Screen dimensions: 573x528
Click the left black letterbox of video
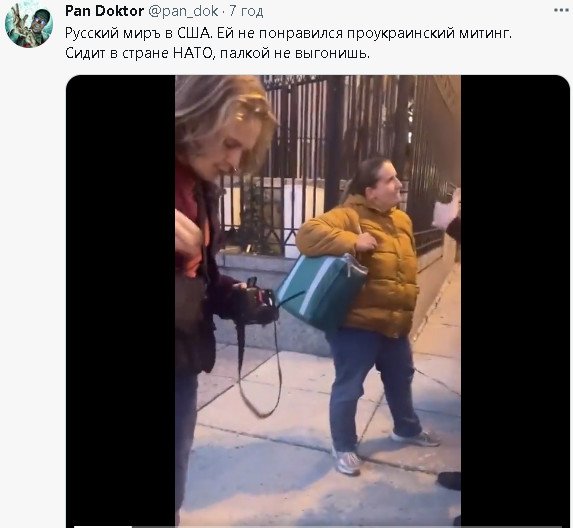(x=121, y=301)
